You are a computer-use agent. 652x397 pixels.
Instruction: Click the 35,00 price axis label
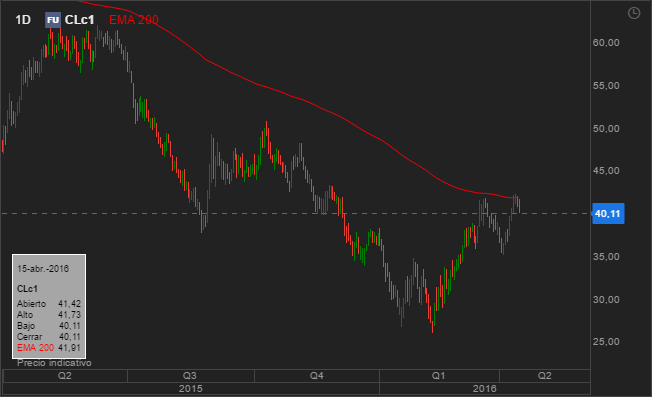coord(606,257)
